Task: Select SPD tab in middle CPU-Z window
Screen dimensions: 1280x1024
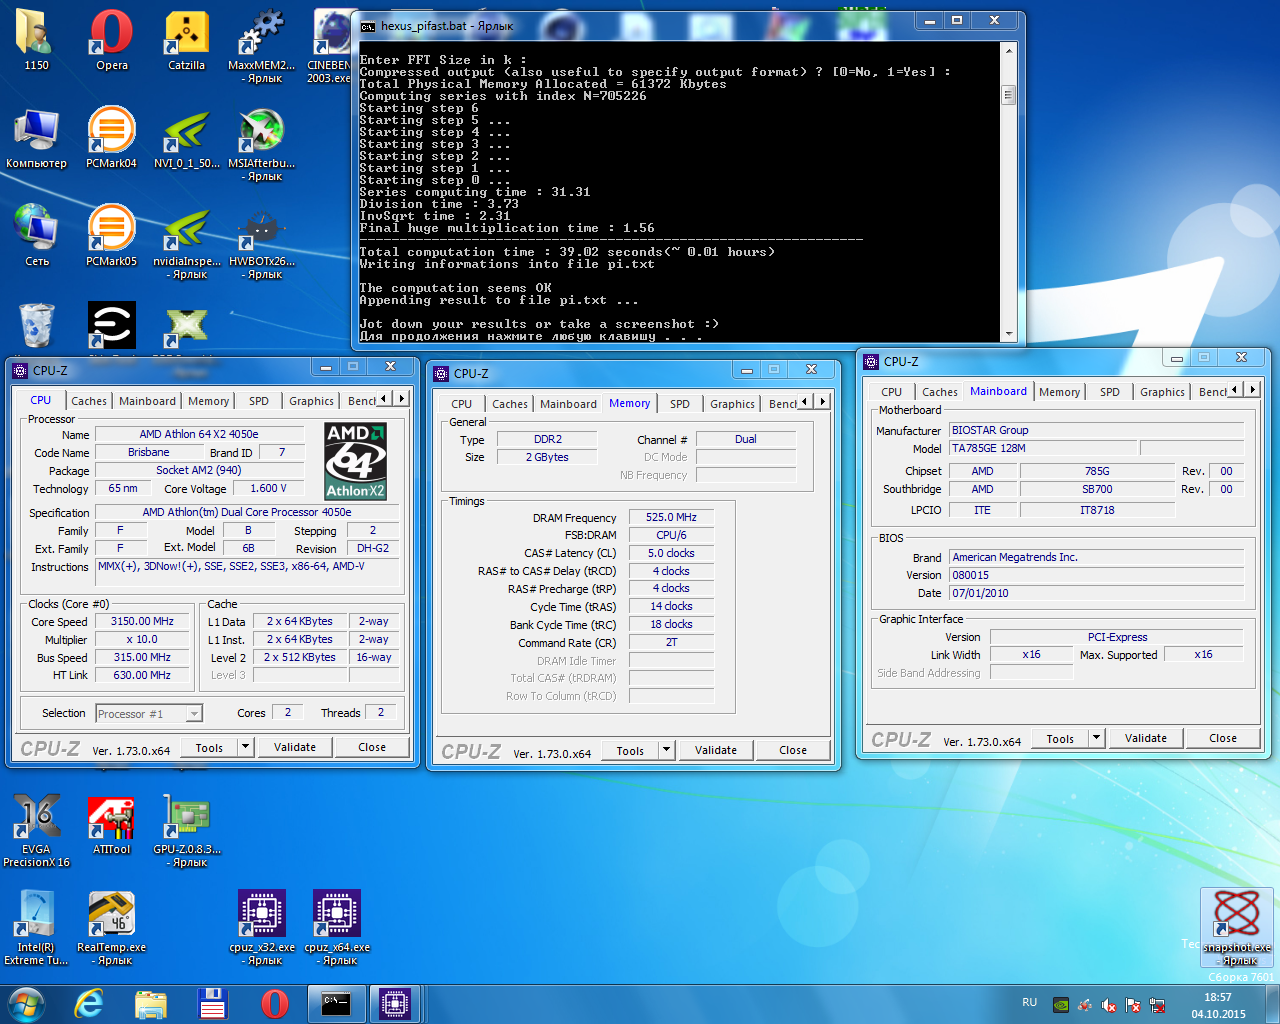Action: click(680, 404)
